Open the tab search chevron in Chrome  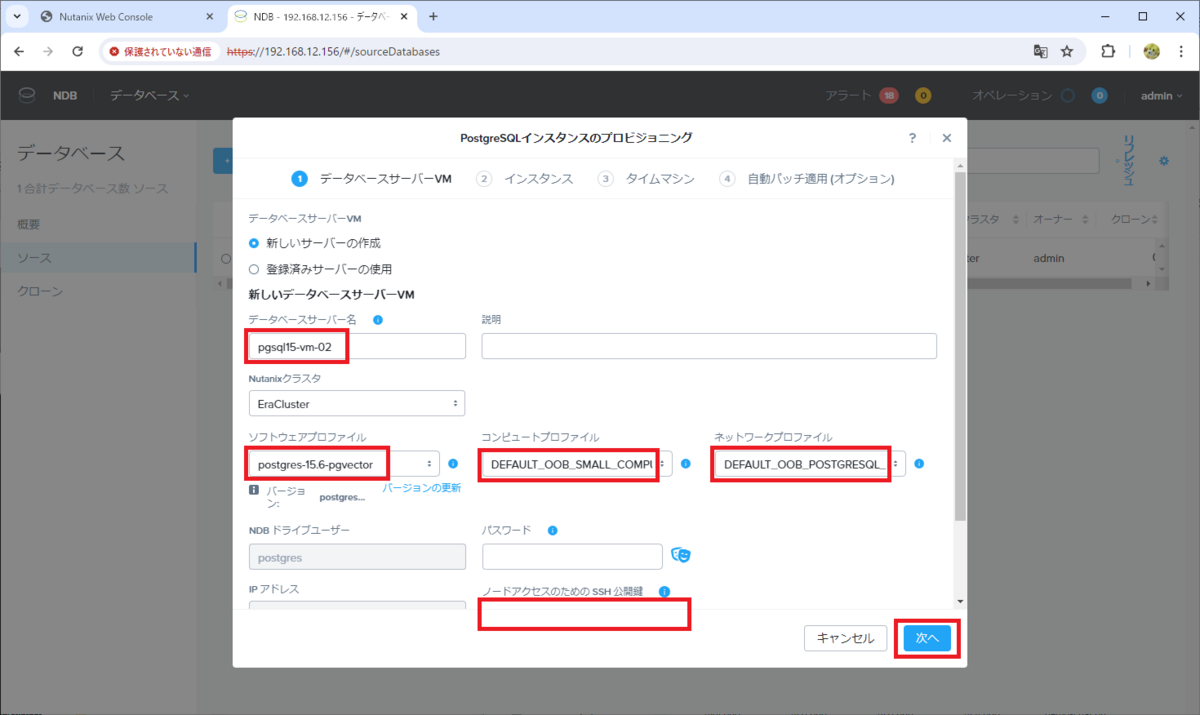(x=18, y=17)
